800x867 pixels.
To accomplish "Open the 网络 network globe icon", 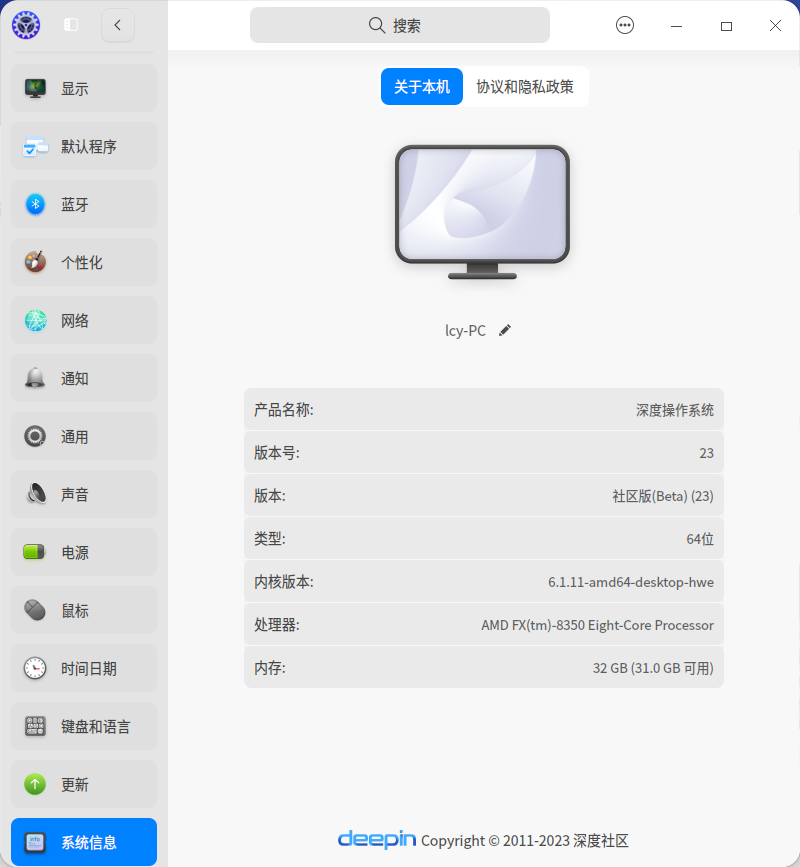I will pyautogui.click(x=35, y=320).
